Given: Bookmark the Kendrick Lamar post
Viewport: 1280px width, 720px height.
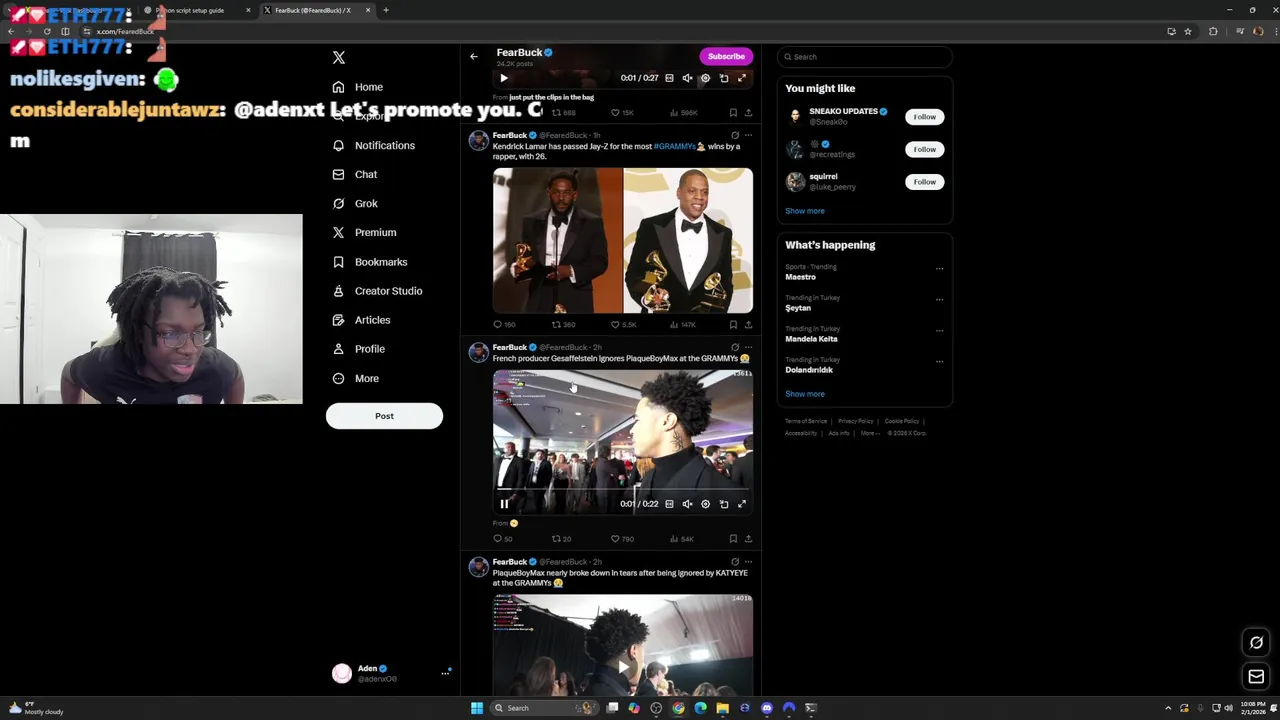Looking at the screenshot, I should pos(733,325).
